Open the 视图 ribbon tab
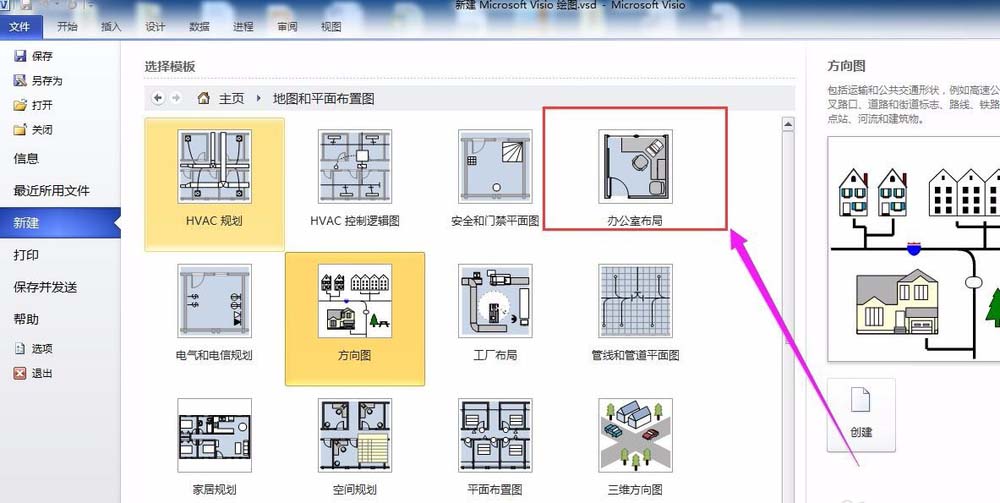The height and width of the screenshot is (503, 1000). pyautogui.click(x=331, y=27)
